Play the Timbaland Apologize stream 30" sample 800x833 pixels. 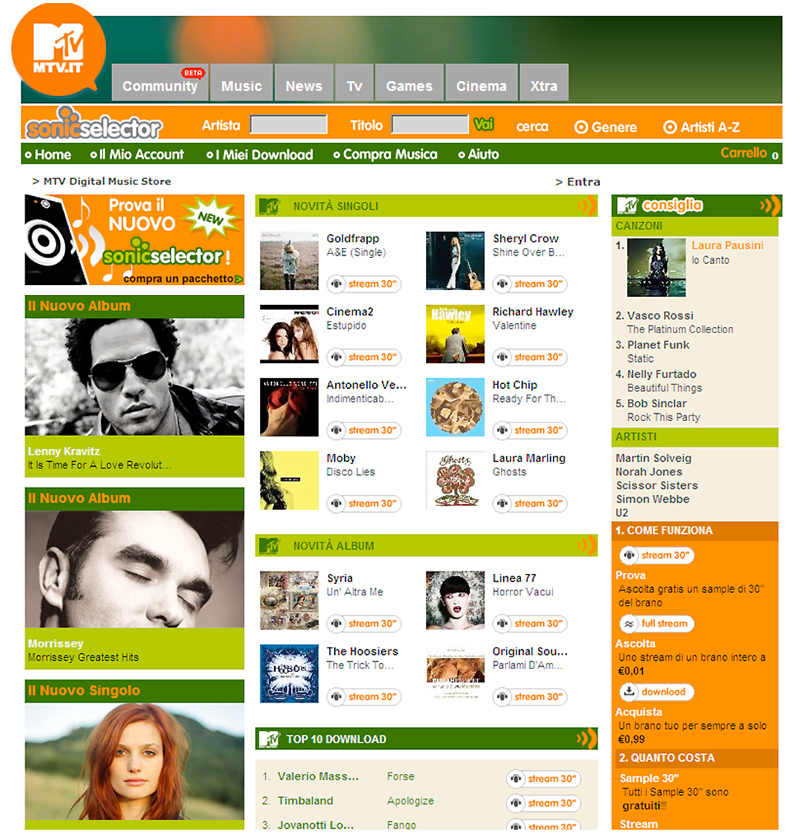point(543,803)
